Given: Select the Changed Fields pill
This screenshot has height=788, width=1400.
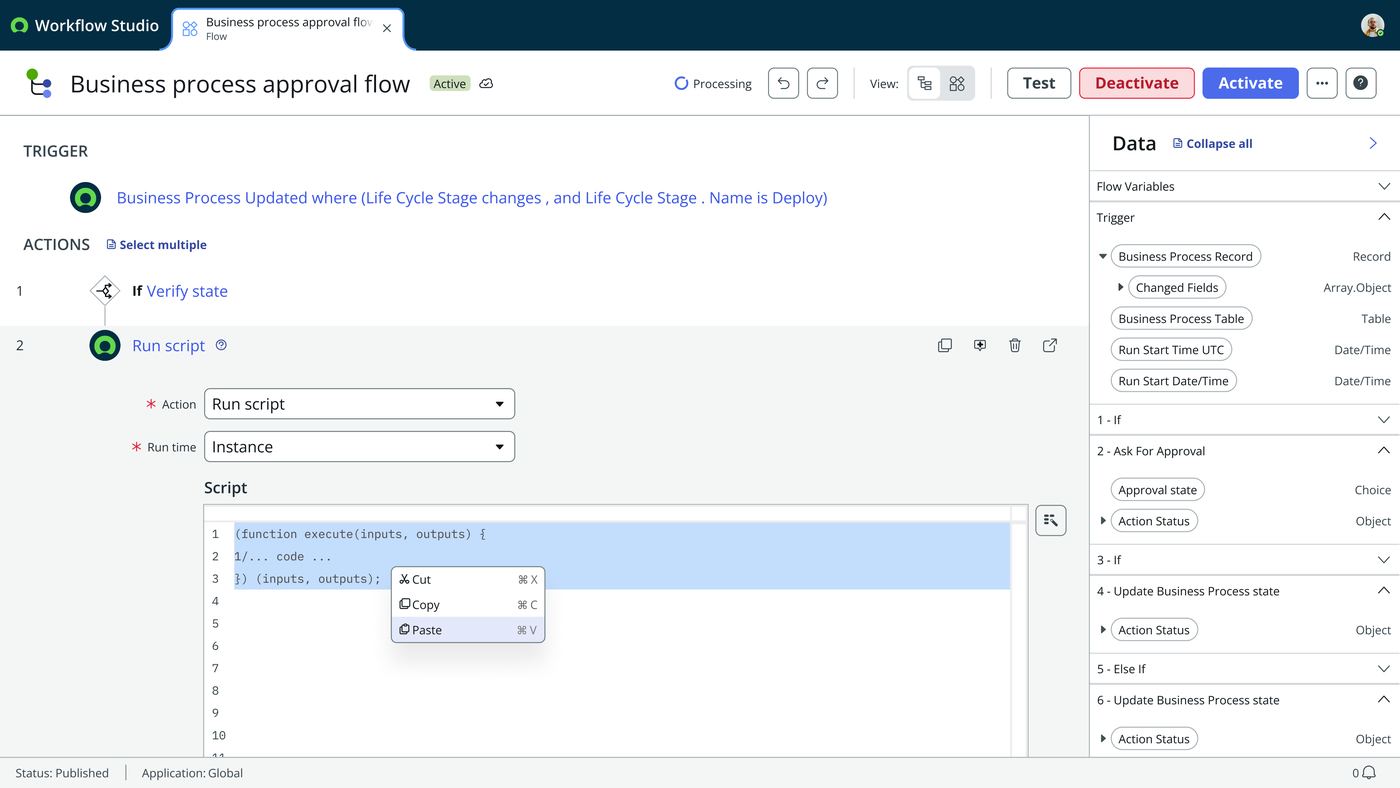Looking at the screenshot, I should (x=1177, y=288).
